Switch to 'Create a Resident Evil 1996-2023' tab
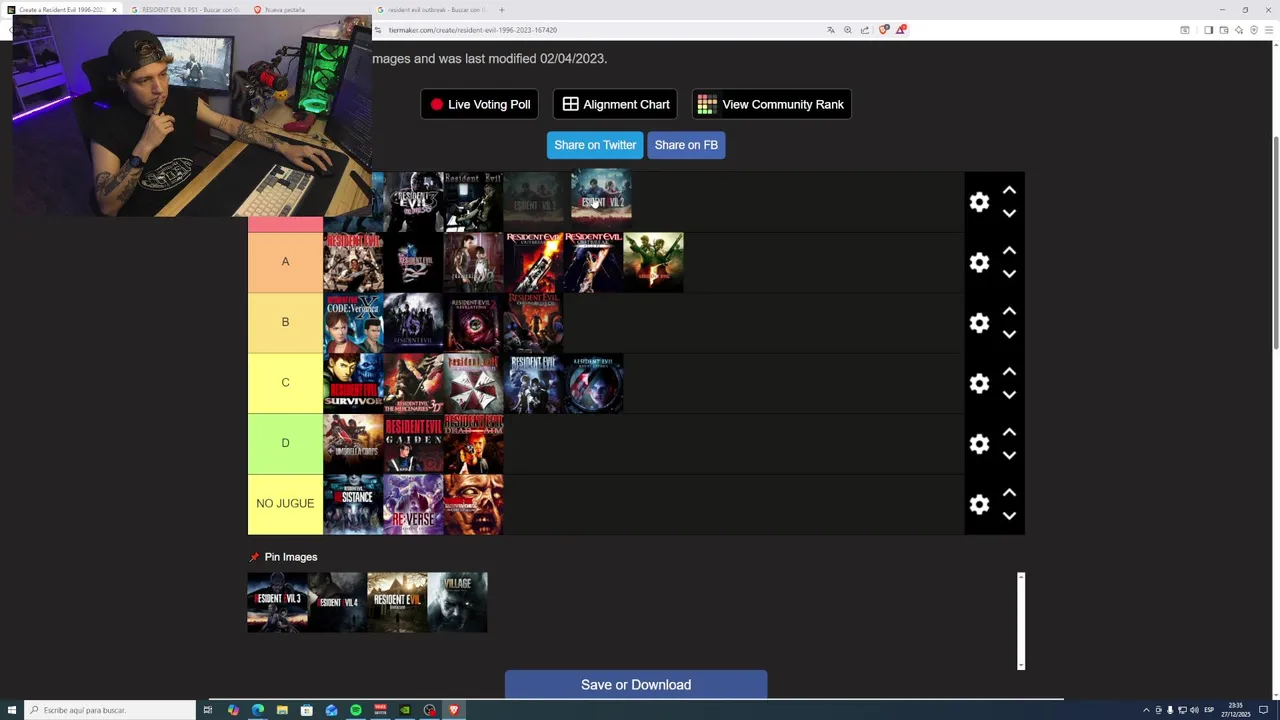Viewport: 1280px width, 720px height. click(62, 9)
